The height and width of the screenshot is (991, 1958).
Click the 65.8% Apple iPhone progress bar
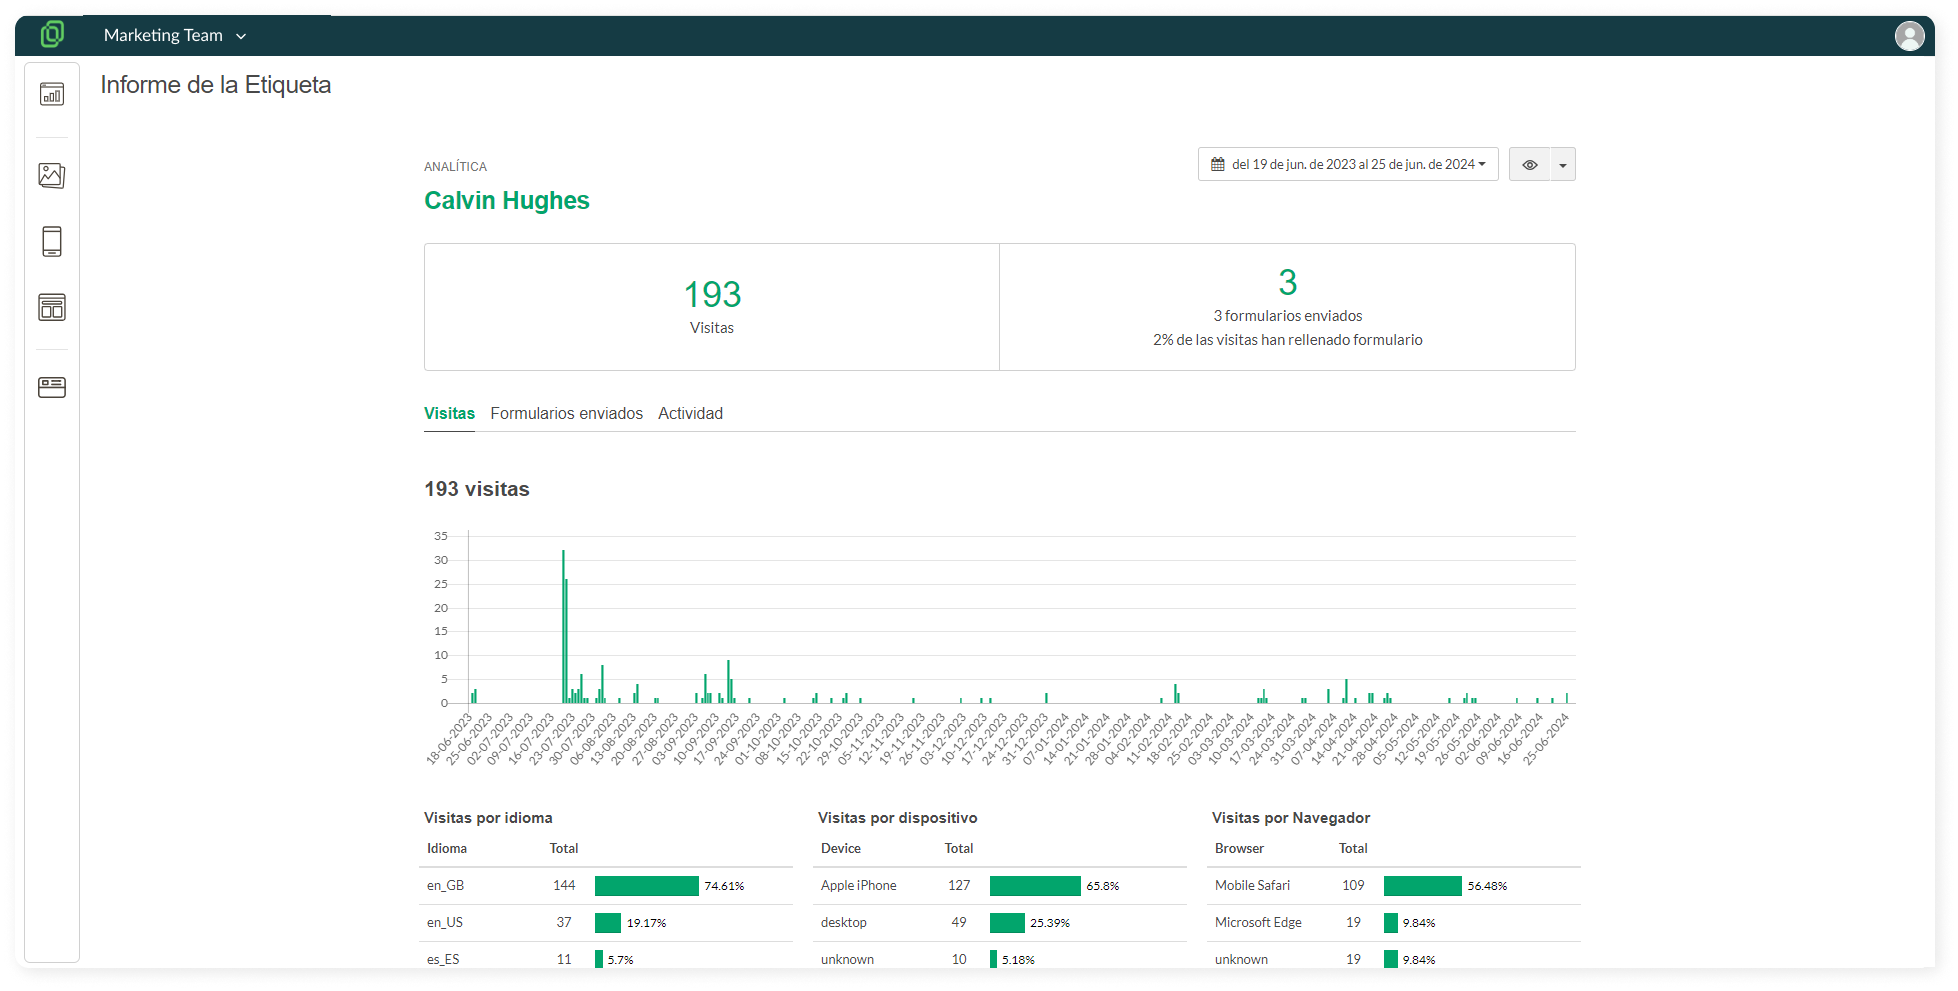coord(1035,886)
